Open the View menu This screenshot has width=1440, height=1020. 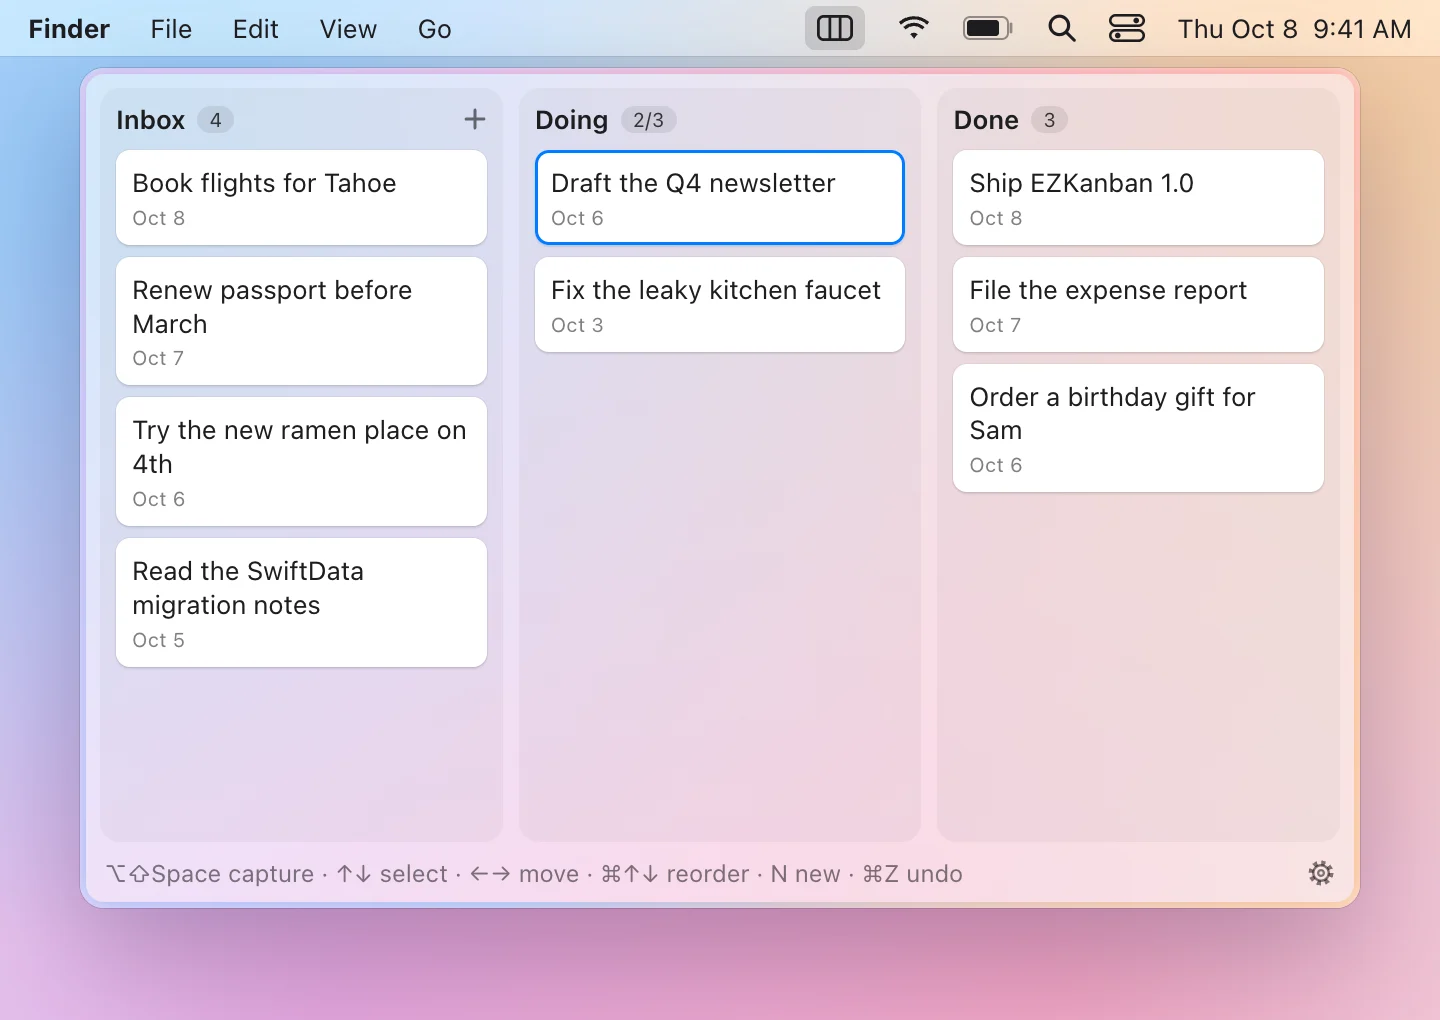(x=348, y=29)
